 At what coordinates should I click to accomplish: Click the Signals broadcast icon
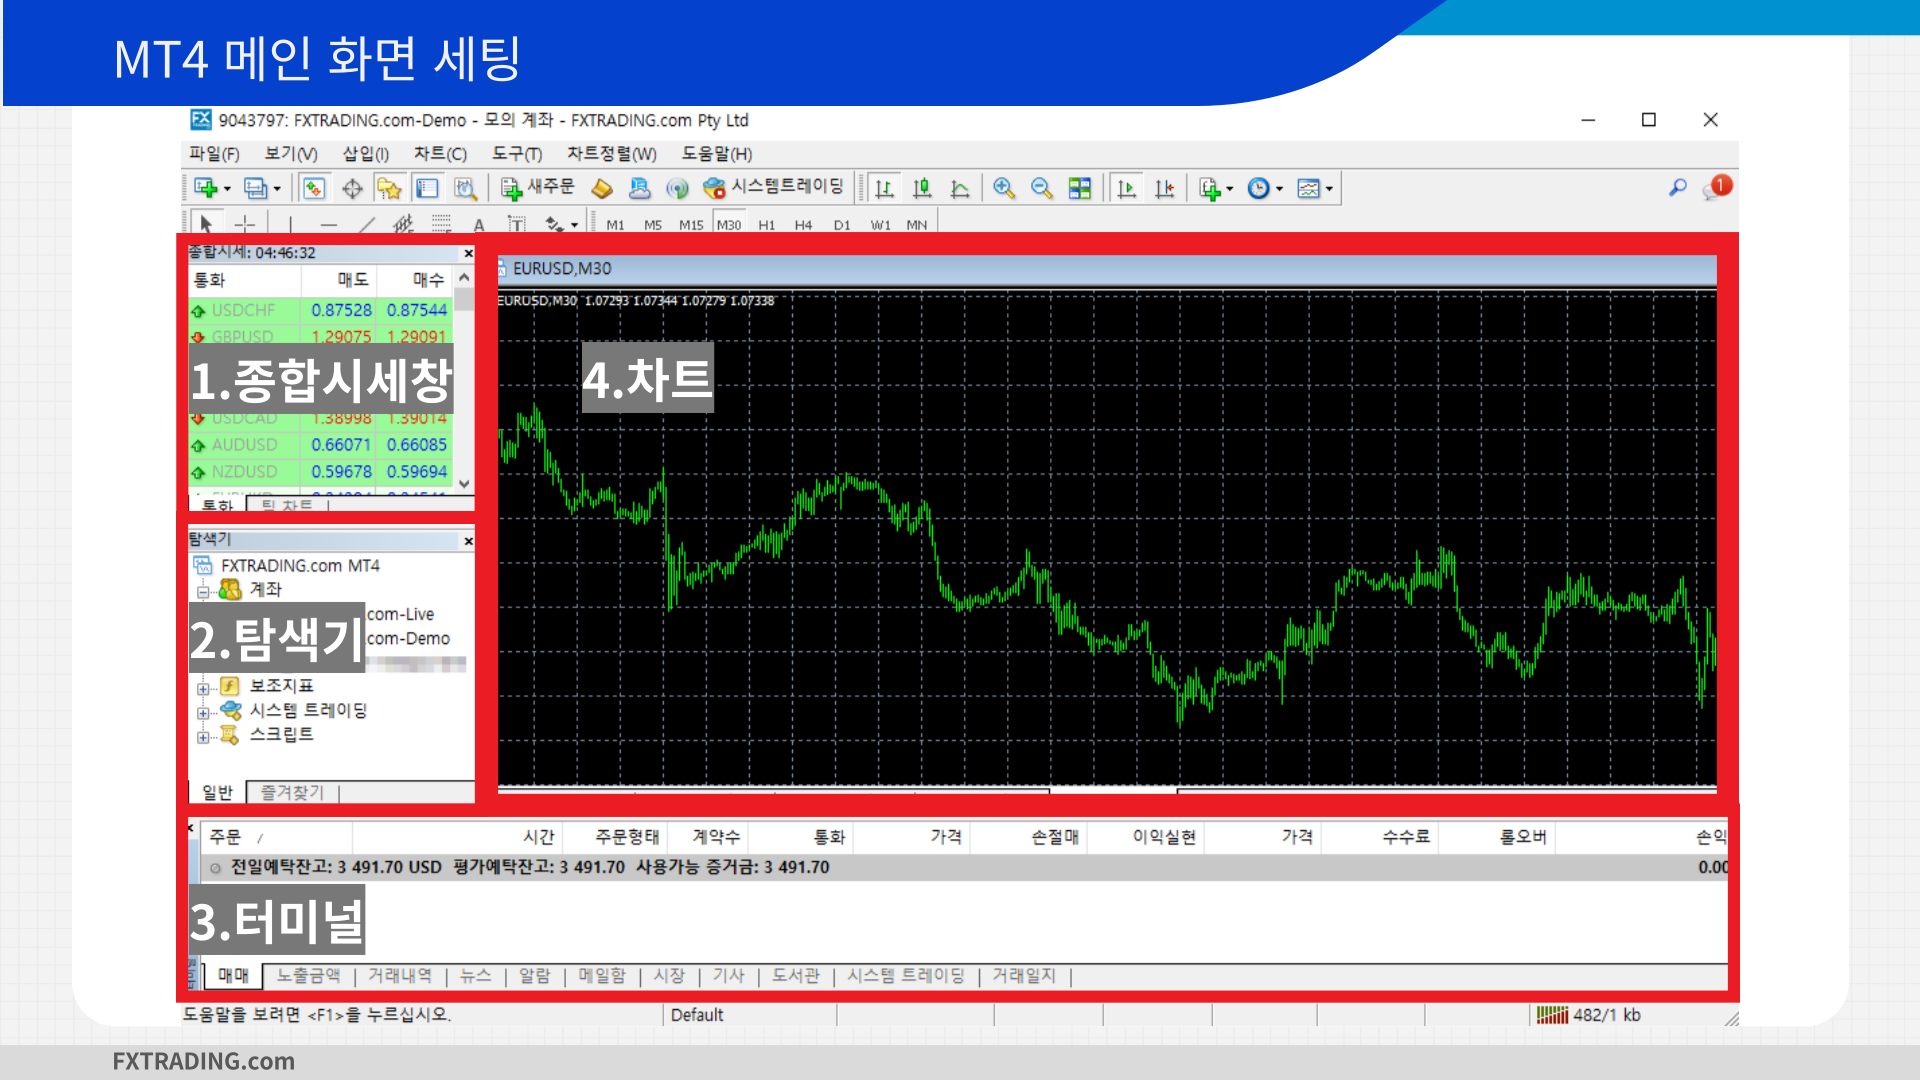(677, 188)
